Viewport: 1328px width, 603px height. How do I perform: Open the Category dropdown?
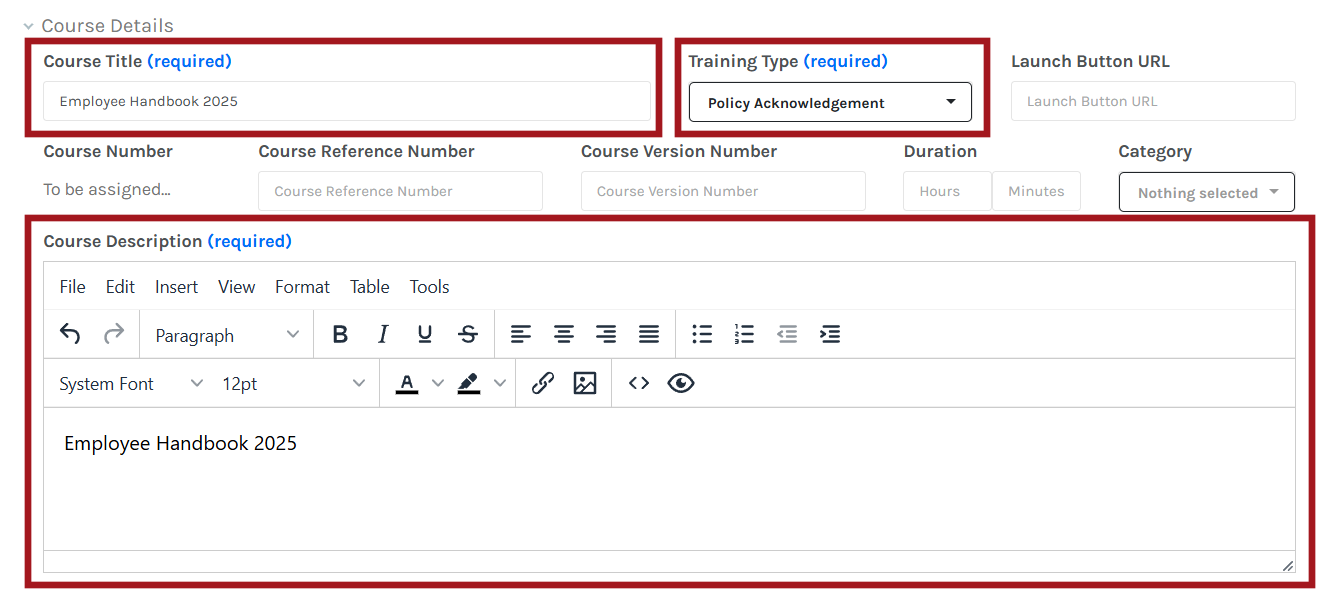coord(1206,192)
